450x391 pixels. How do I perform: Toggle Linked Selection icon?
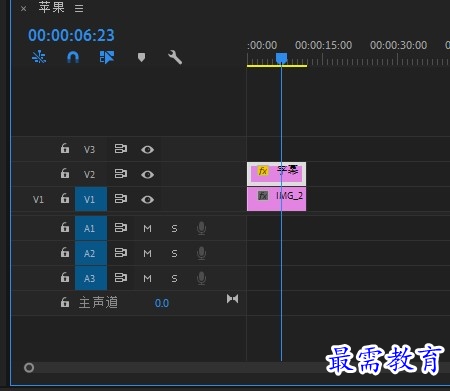click(x=107, y=57)
